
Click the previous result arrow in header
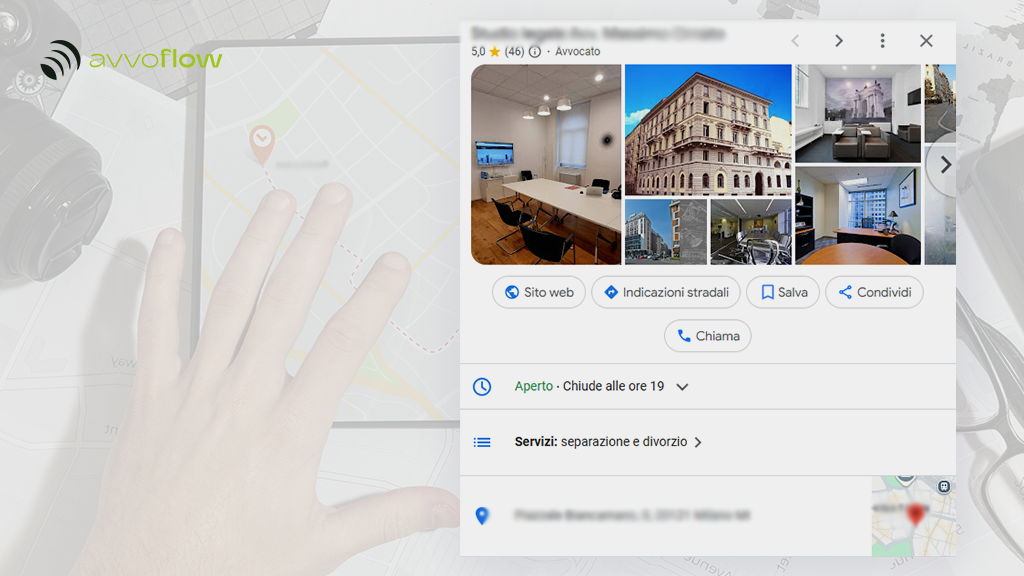tap(795, 41)
